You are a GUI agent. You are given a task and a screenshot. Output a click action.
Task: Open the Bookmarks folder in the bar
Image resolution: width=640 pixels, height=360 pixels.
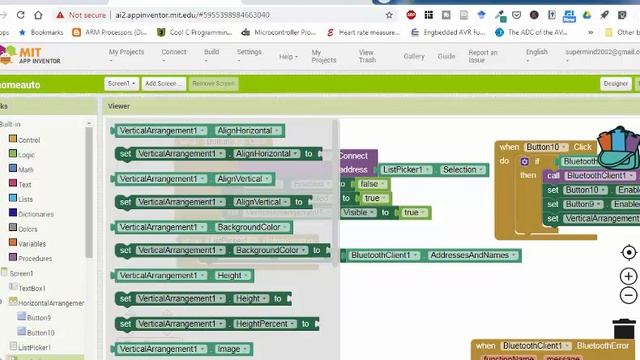[41, 32]
